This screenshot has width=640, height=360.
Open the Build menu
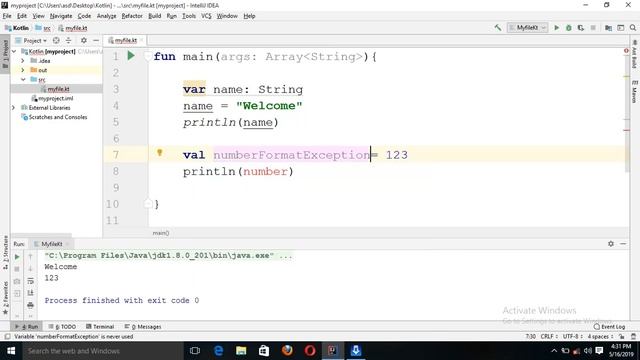point(154,16)
